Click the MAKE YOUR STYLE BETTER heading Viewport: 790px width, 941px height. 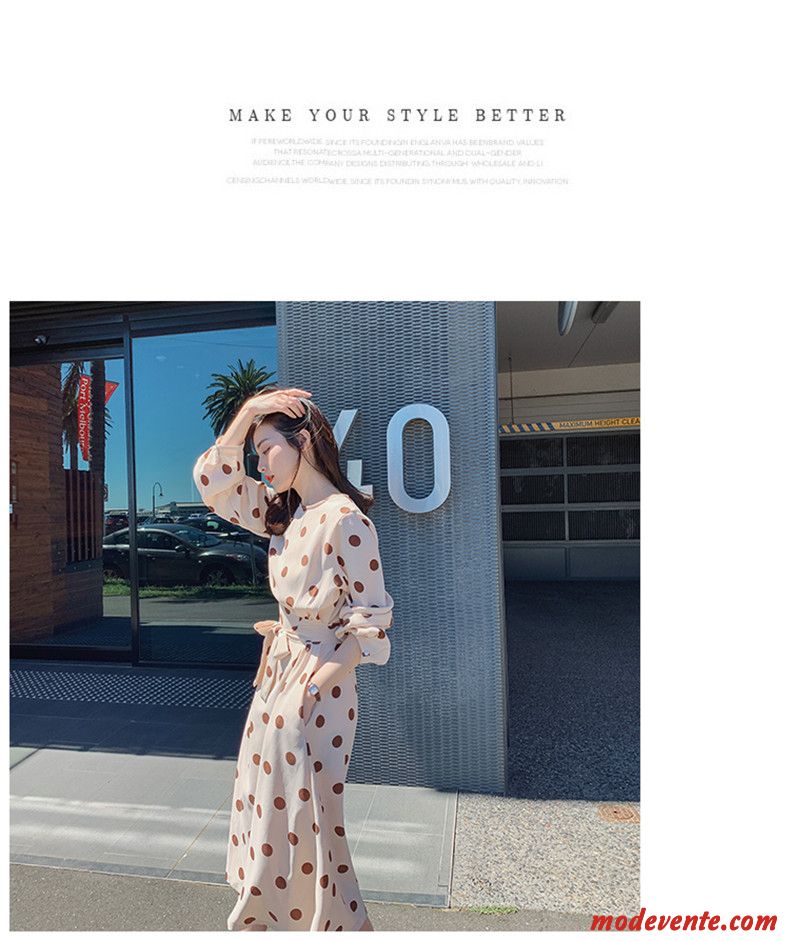tap(398, 115)
